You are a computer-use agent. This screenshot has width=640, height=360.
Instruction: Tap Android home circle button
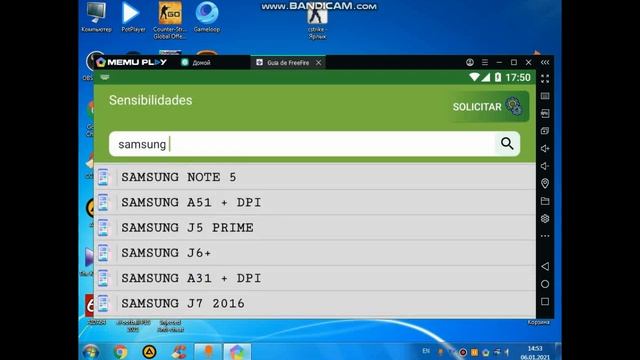[545, 284]
